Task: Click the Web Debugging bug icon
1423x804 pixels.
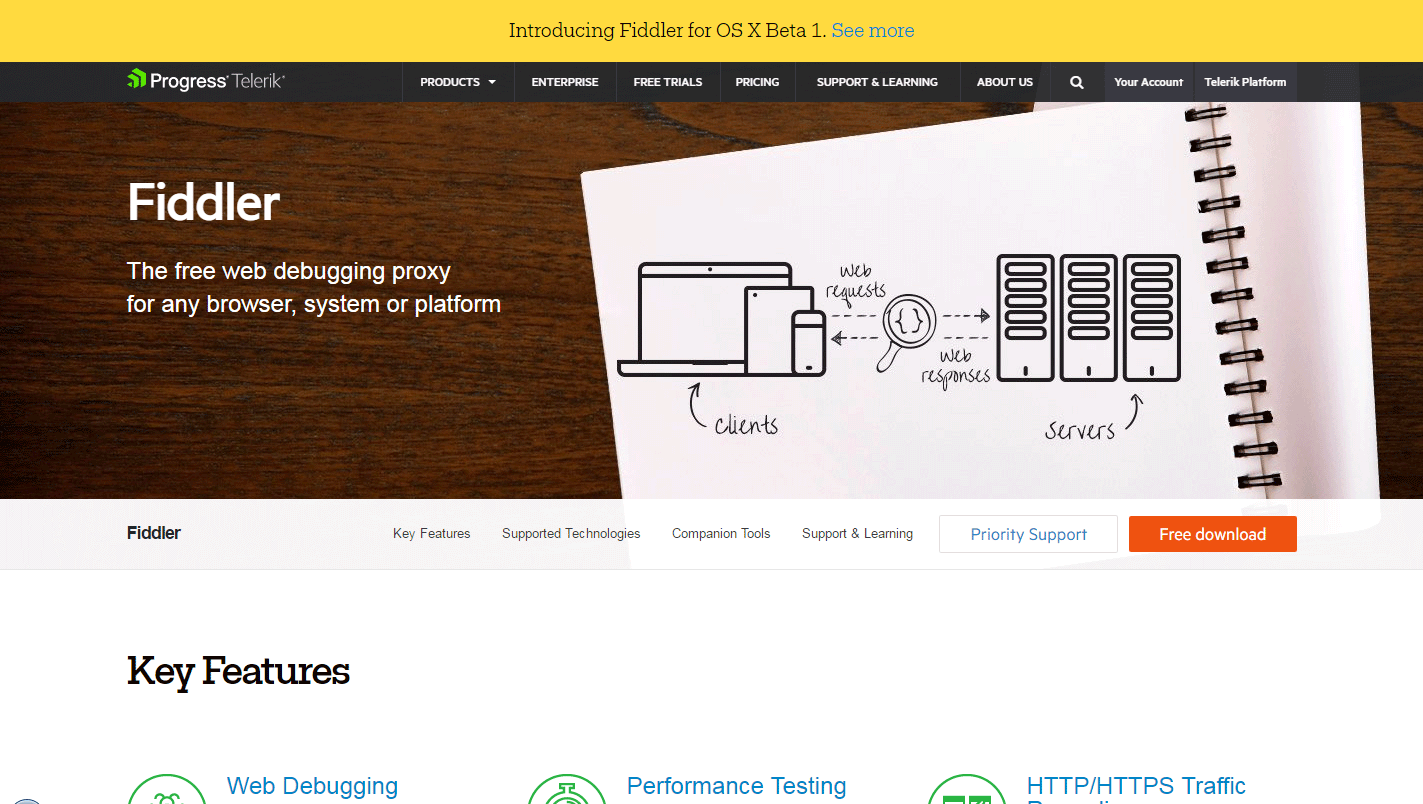Action: (167, 790)
